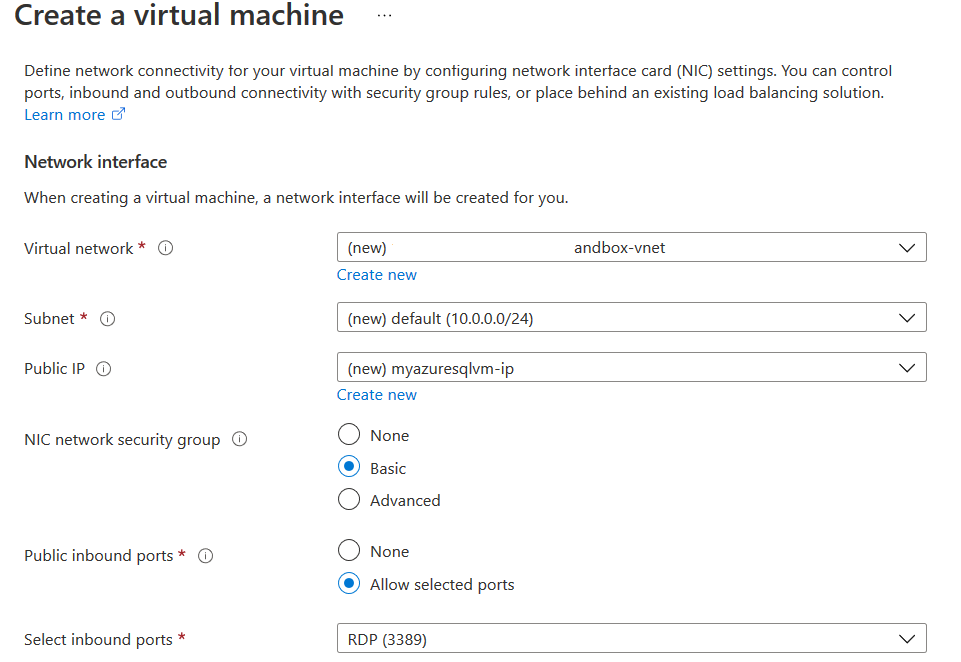Select the Allow selected ports option
The width and height of the screenshot is (961, 662).
(349, 584)
